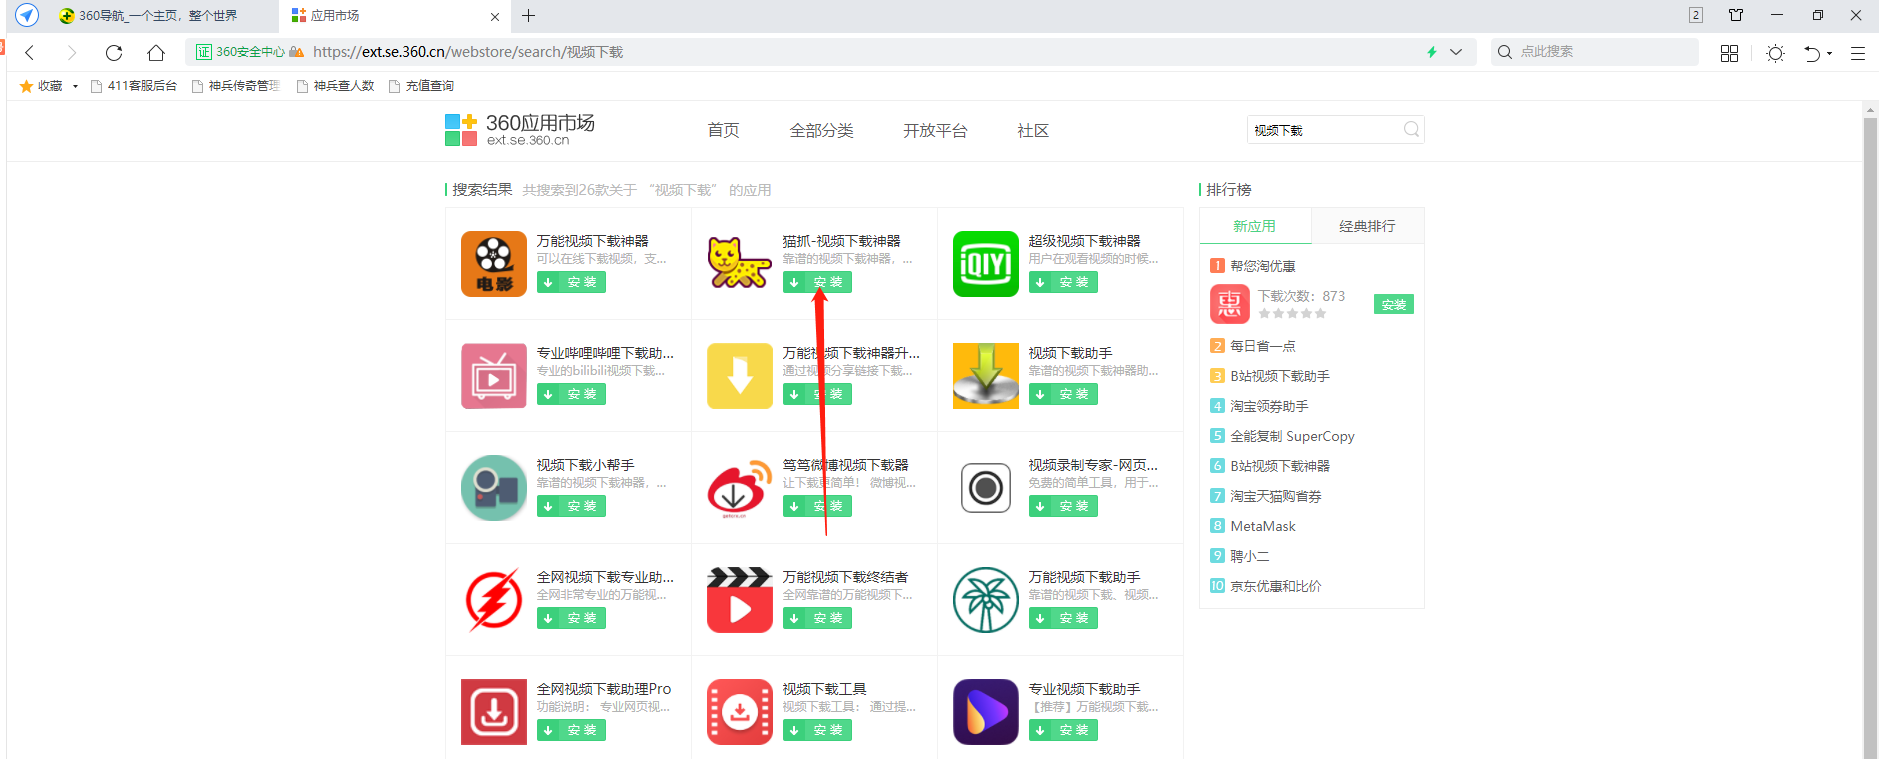Open the yellow down-arrow 万能视频下载神器升级 icon
The image size is (1879, 759).
[x=740, y=376]
